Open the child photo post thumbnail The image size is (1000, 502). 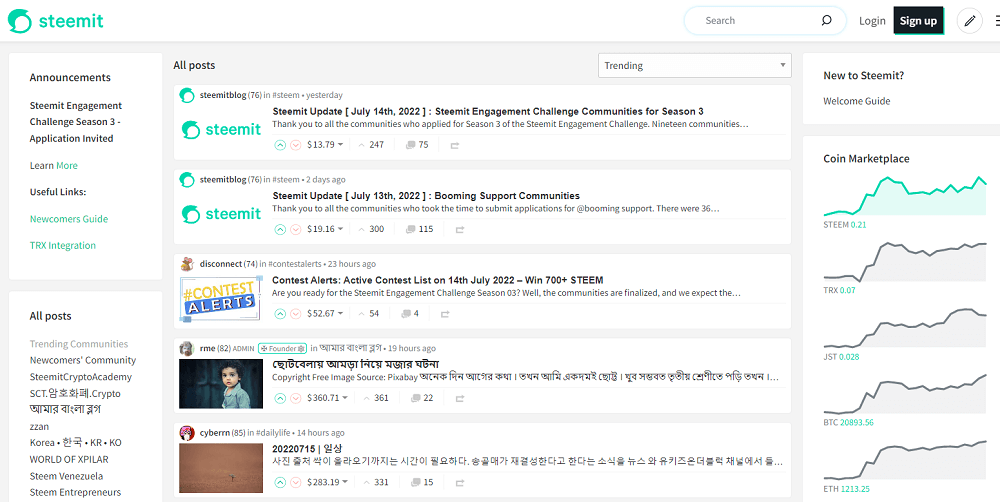click(x=221, y=383)
